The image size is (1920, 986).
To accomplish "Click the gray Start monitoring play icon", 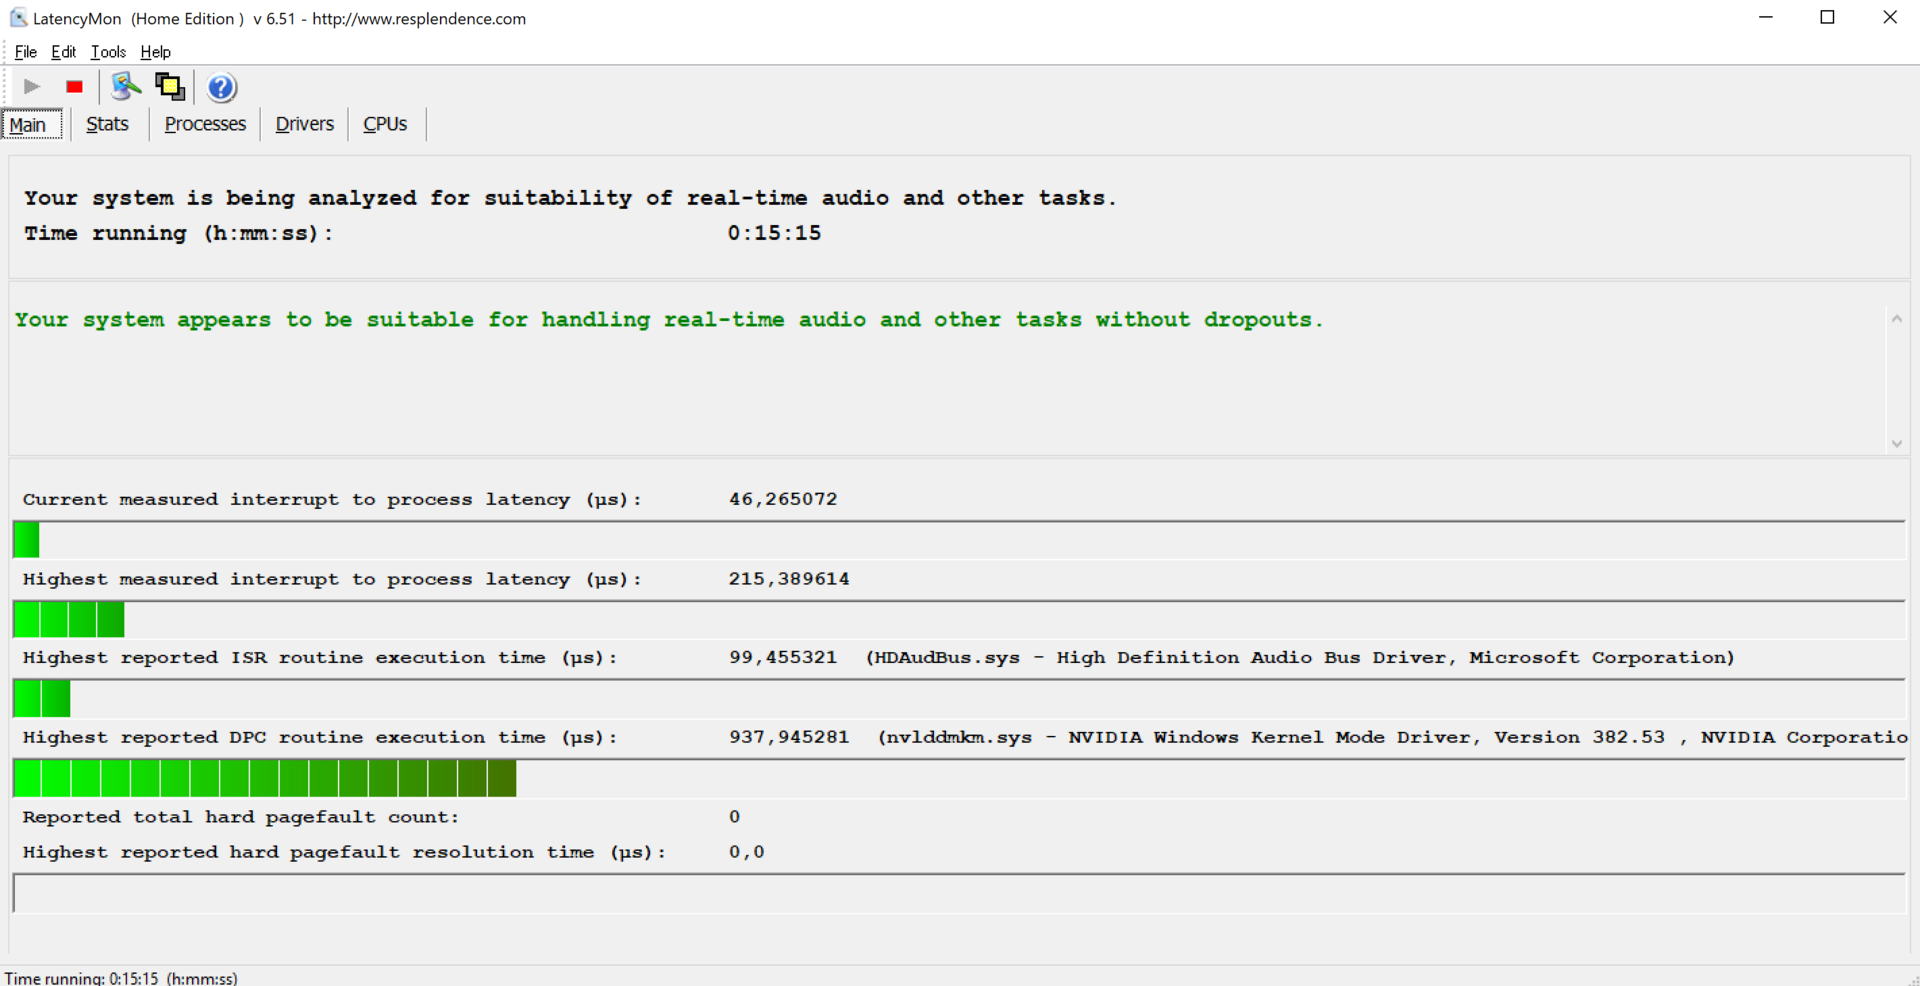I will 32,87.
